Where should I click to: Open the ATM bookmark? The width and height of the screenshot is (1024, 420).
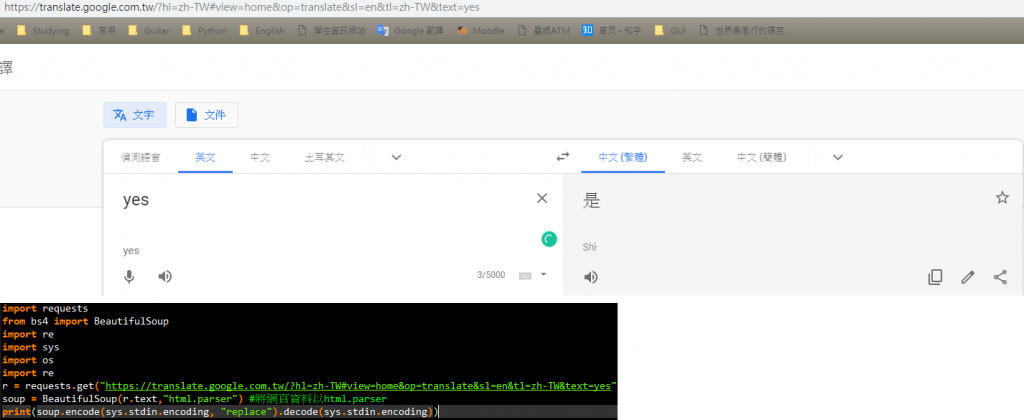tap(543, 31)
